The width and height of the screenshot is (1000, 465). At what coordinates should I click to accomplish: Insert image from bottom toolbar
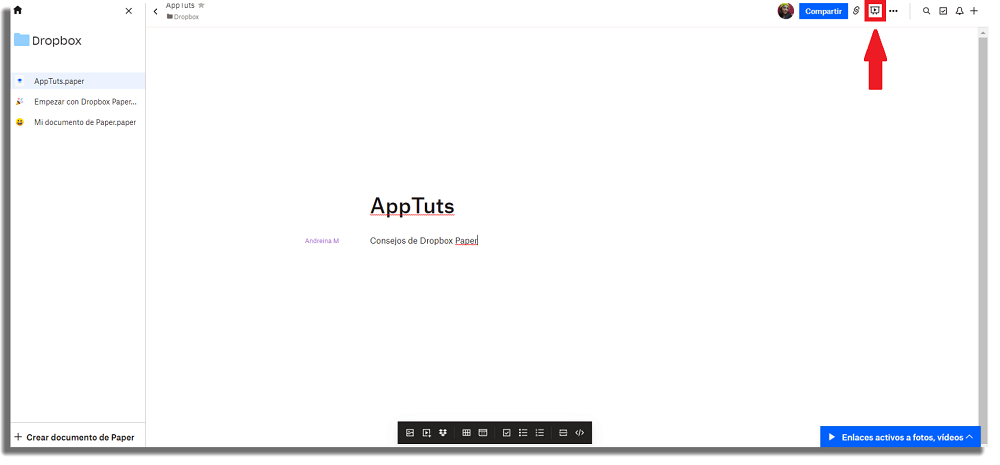(410, 432)
